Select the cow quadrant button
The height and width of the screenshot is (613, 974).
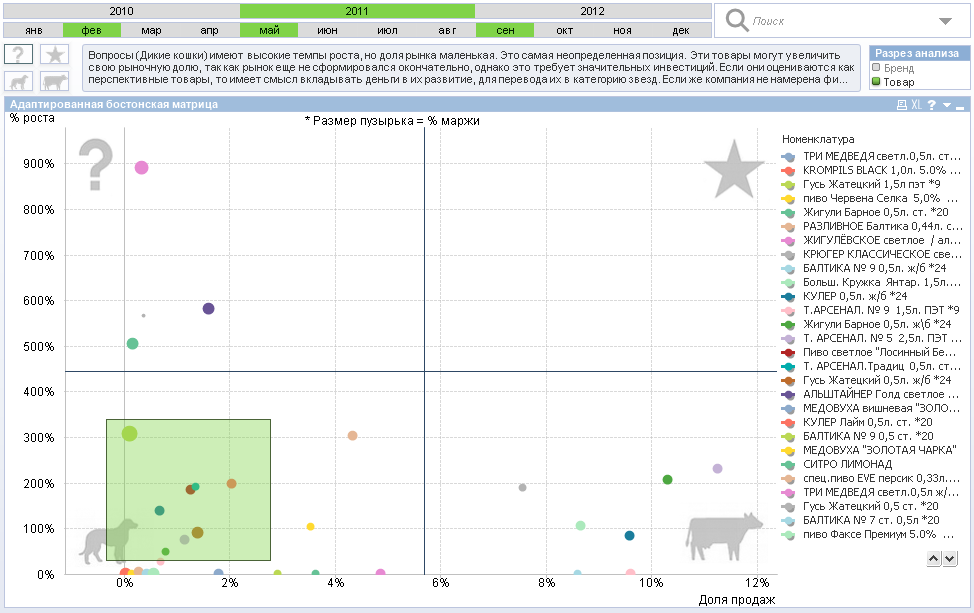click(x=55, y=82)
